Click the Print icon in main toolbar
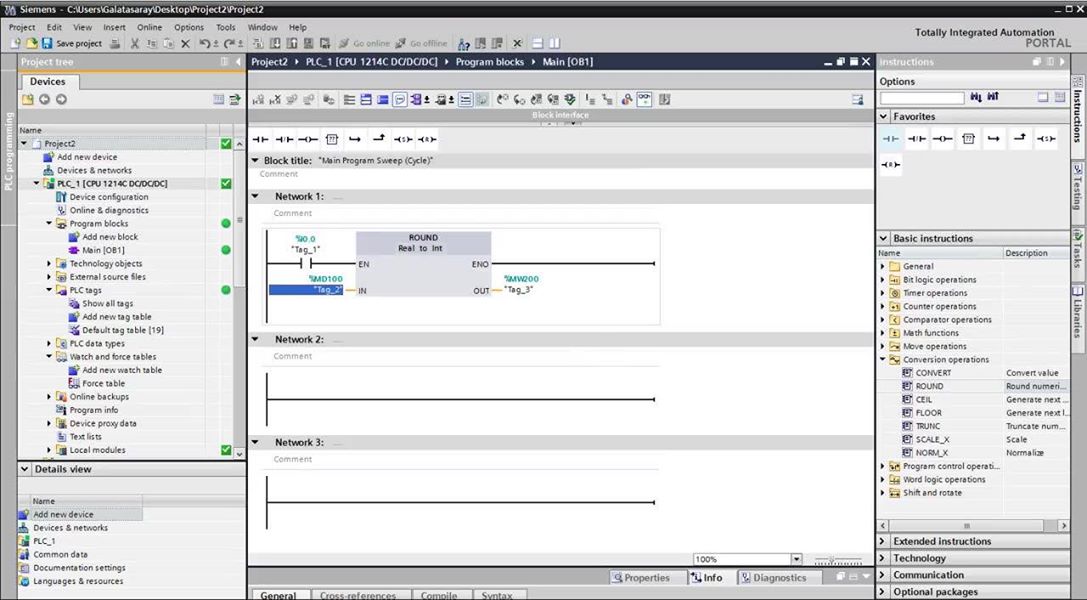This screenshot has height=600, width=1087. tap(115, 44)
